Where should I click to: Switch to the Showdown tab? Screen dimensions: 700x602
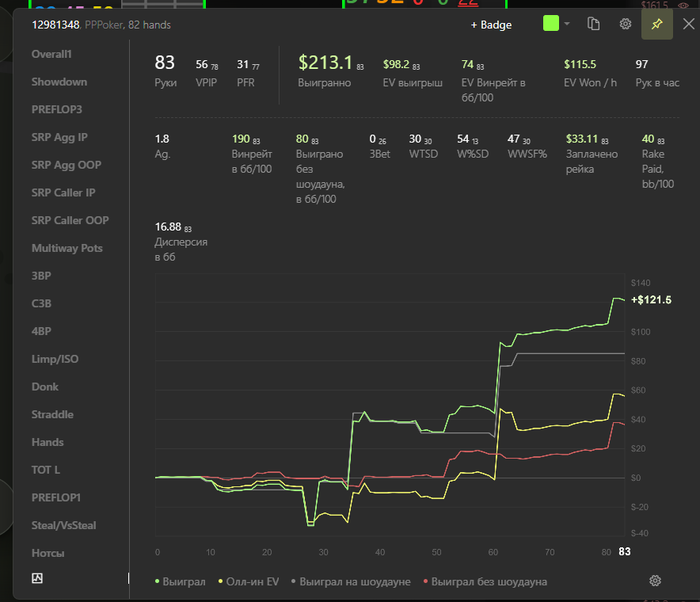pyautogui.click(x=59, y=82)
